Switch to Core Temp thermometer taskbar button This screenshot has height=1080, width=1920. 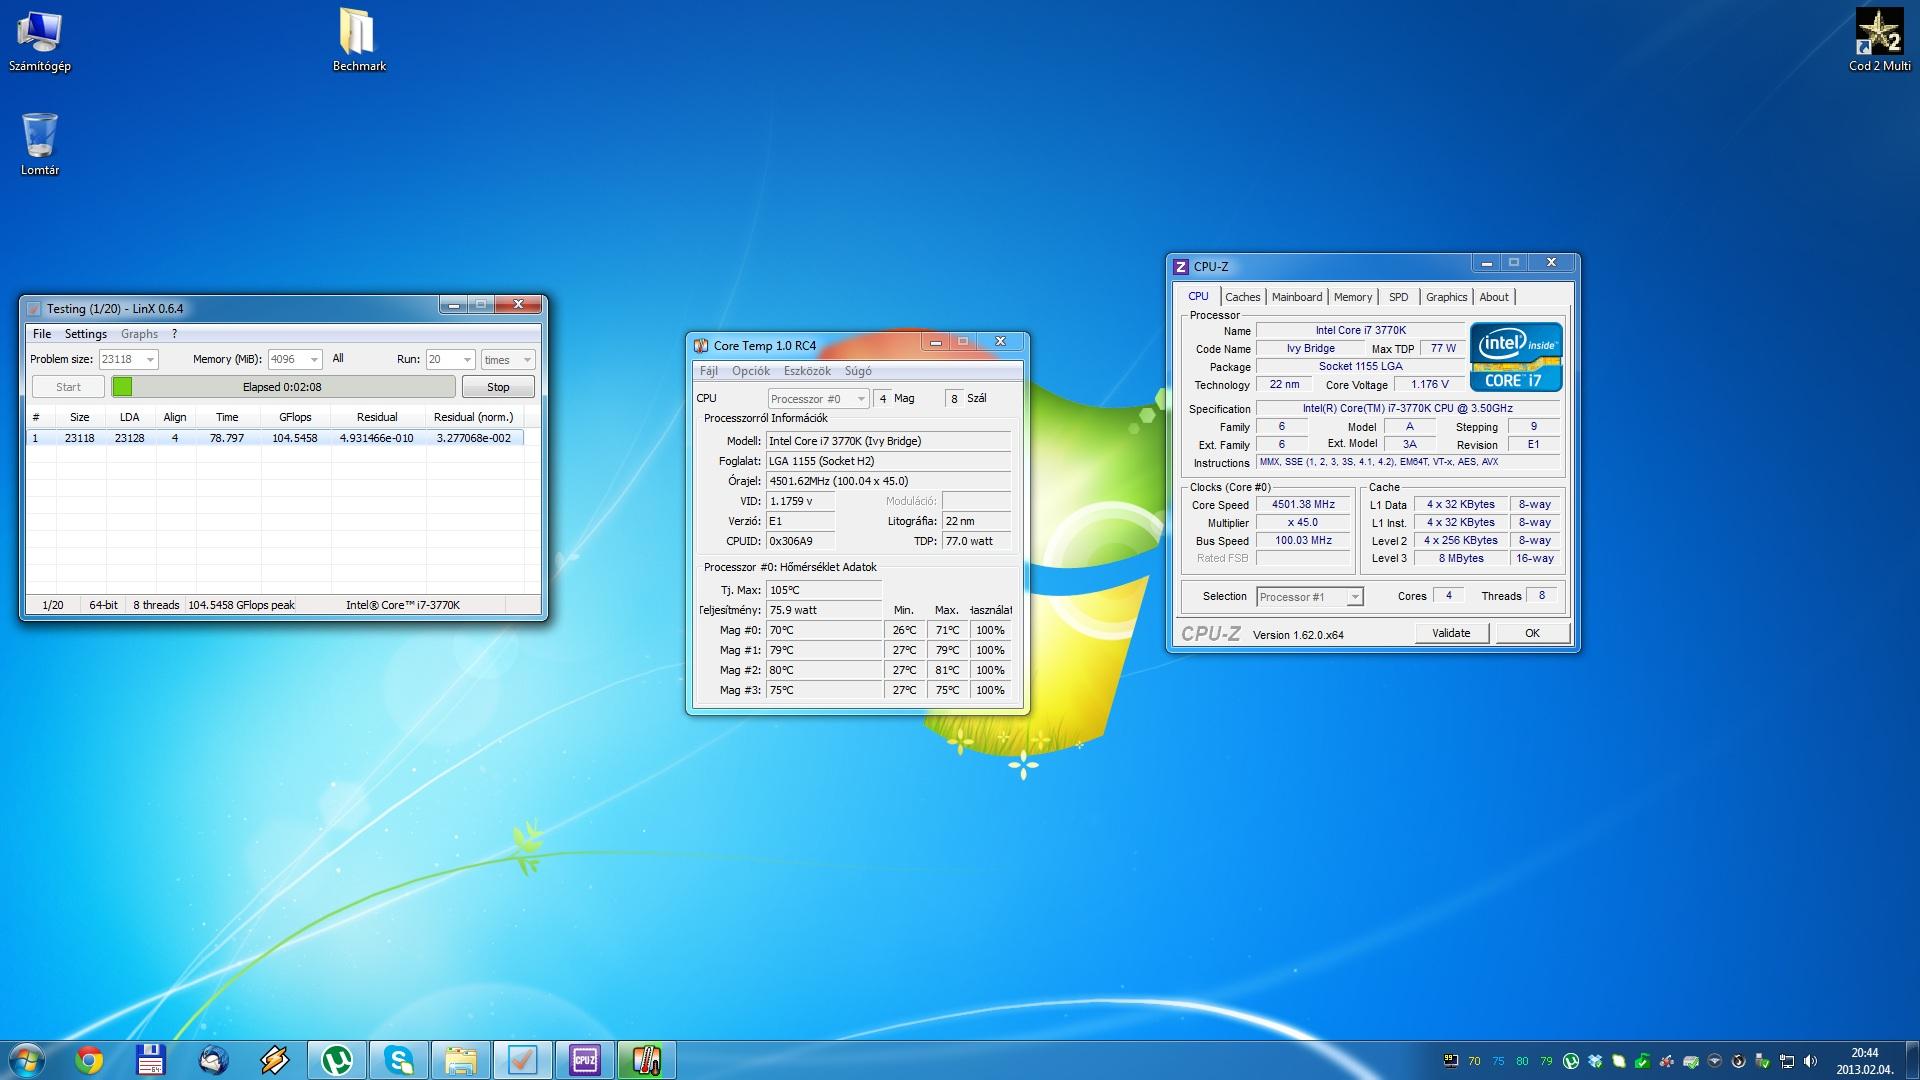(647, 1060)
